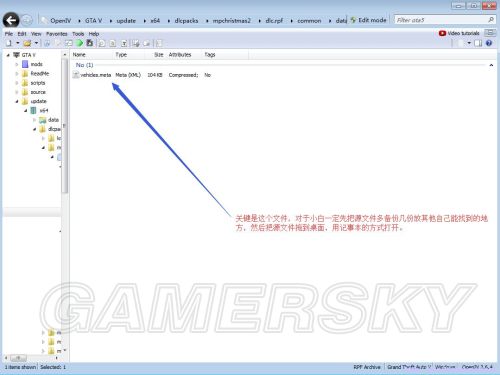The width and height of the screenshot is (500, 375).
Task: Sort by Type column header
Action: (x=121, y=55)
